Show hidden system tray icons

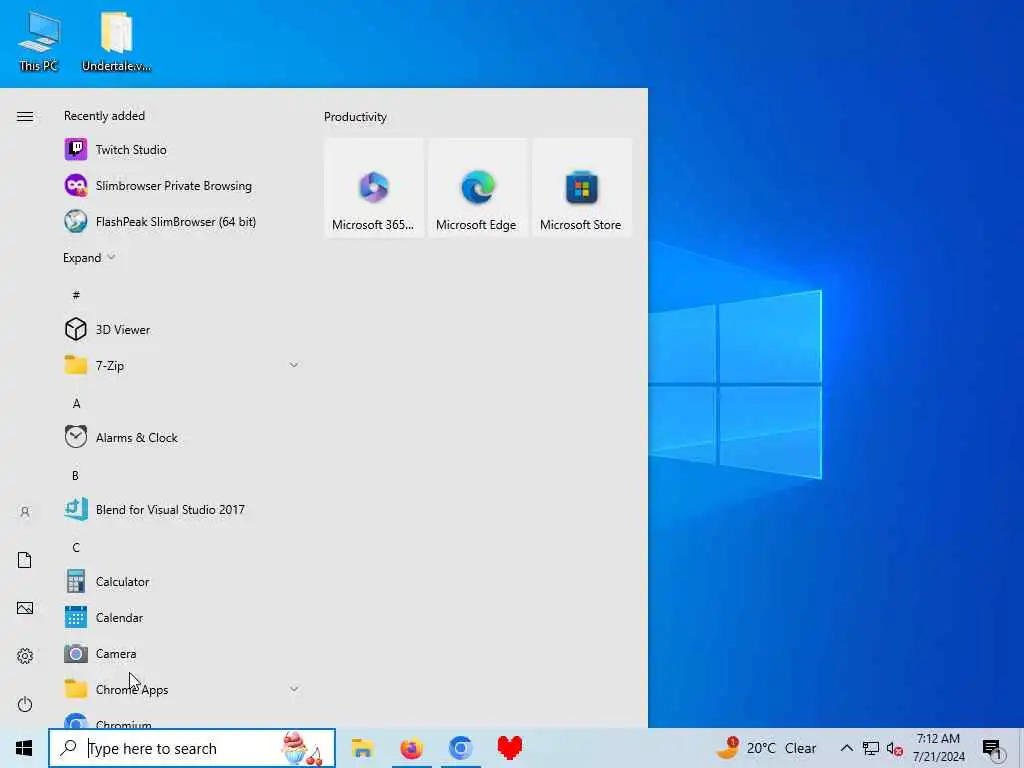846,748
